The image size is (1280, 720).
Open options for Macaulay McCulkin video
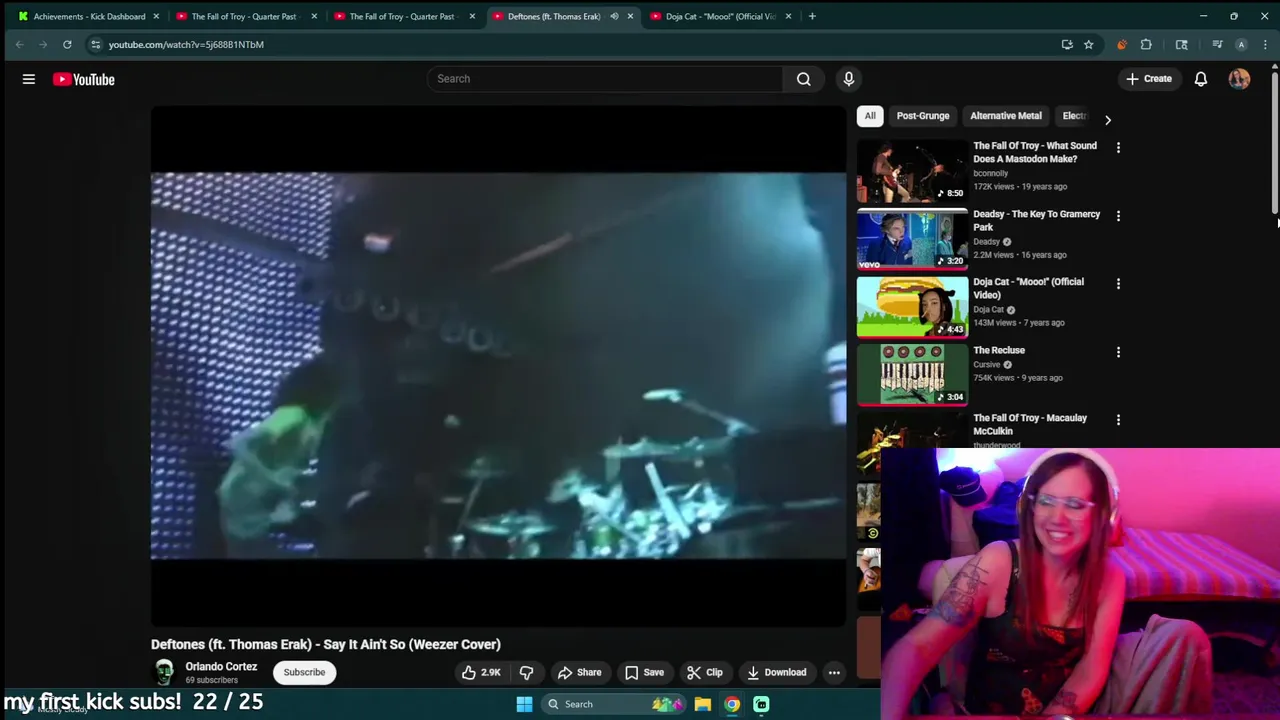(x=1118, y=420)
